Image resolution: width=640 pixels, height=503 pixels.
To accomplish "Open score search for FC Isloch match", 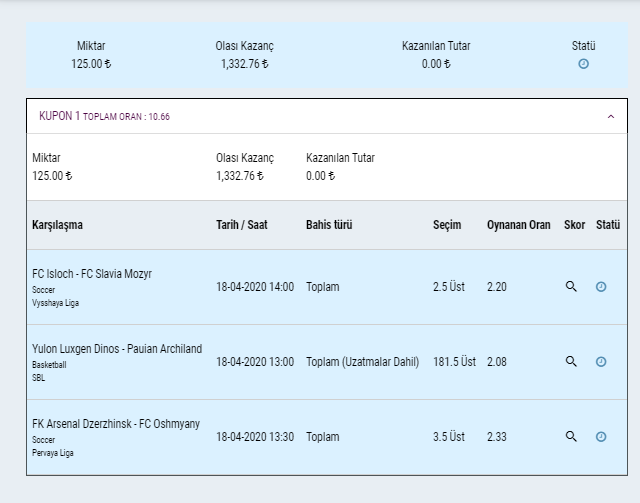I will [571, 287].
